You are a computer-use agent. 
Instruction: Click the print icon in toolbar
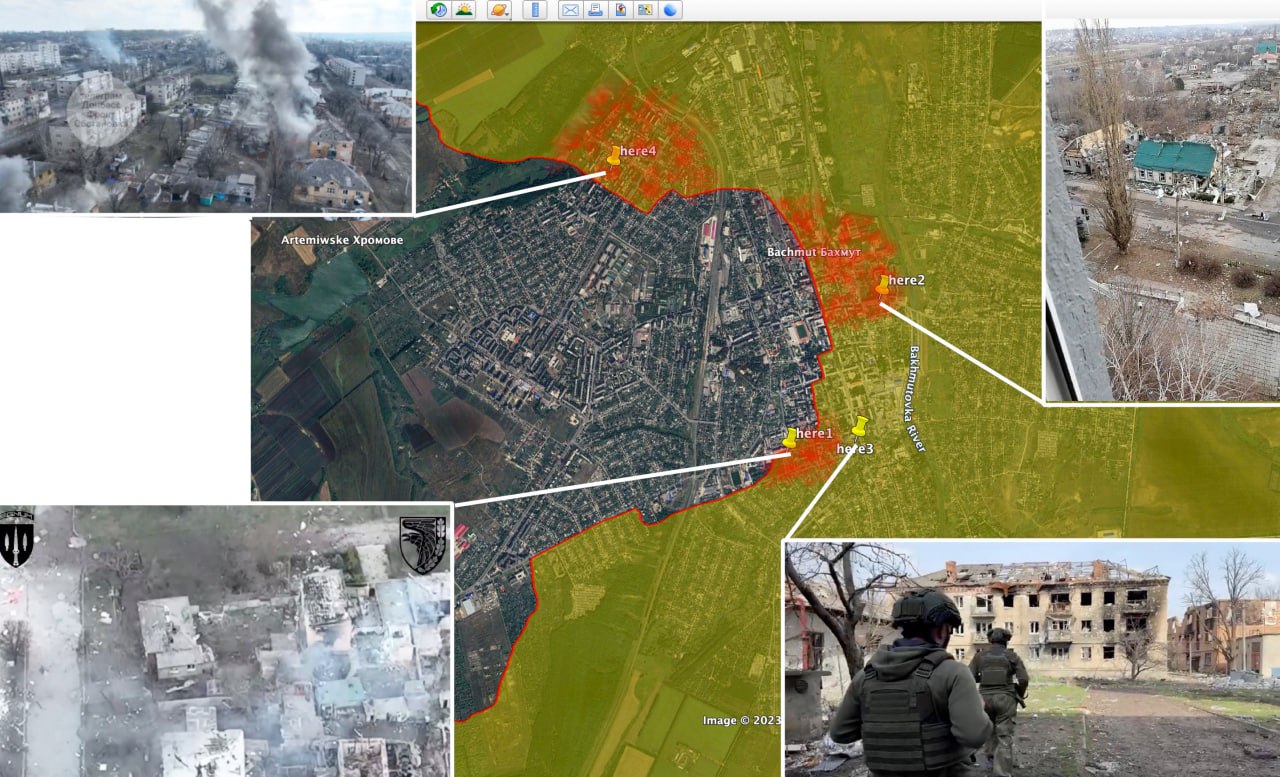coord(595,10)
